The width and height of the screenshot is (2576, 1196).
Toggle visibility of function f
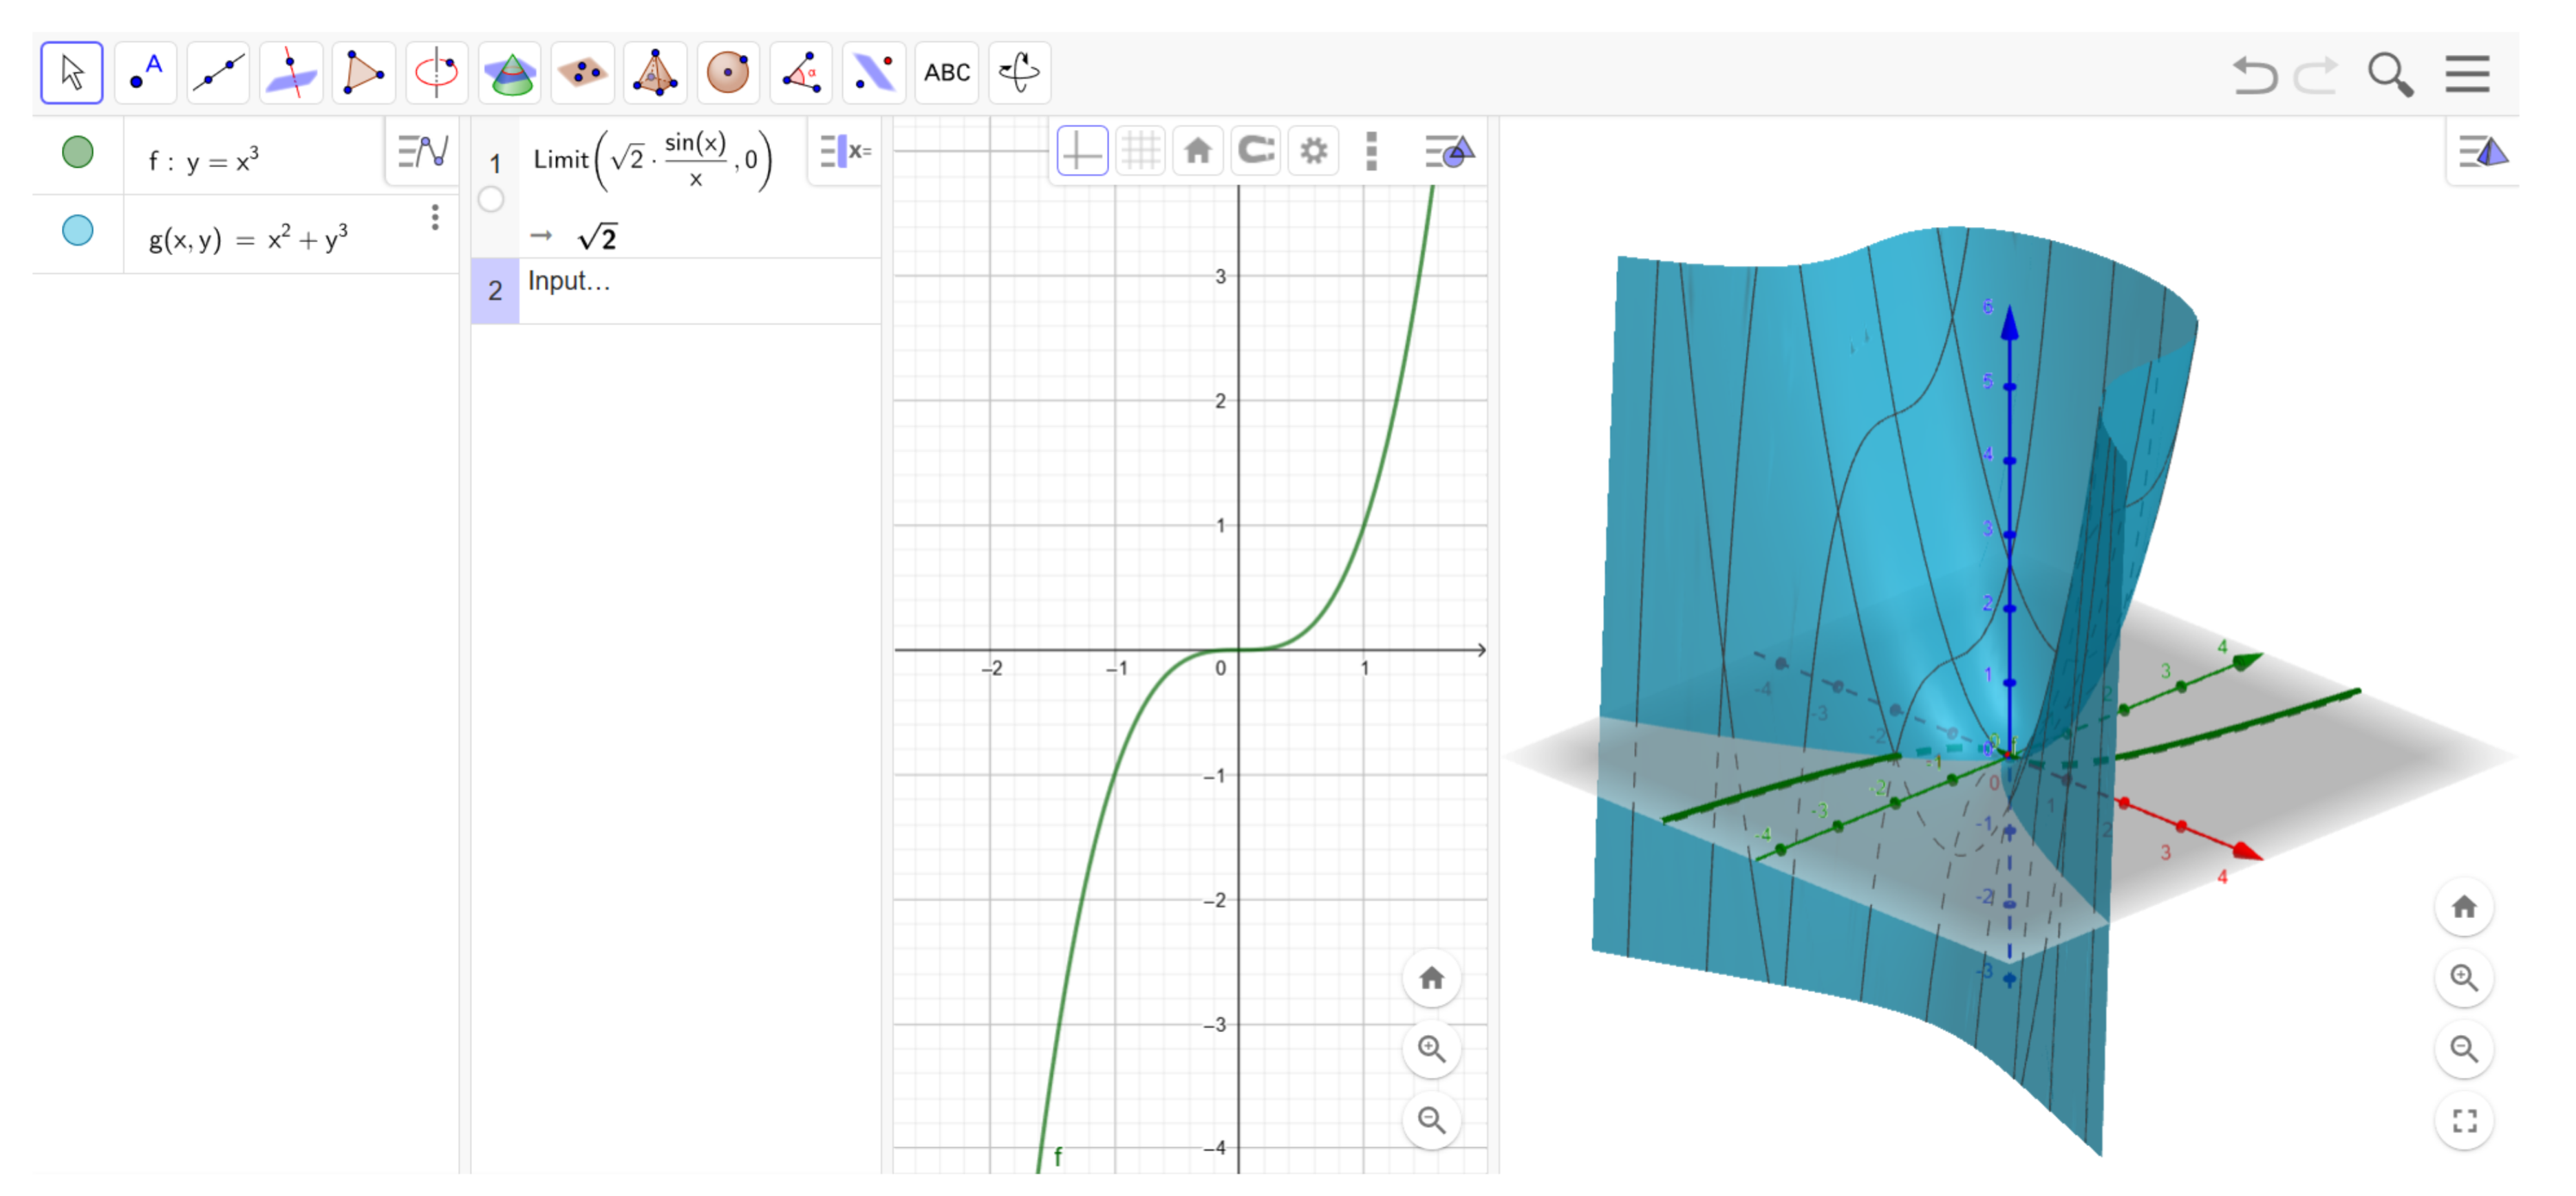pyautogui.click(x=77, y=152)
